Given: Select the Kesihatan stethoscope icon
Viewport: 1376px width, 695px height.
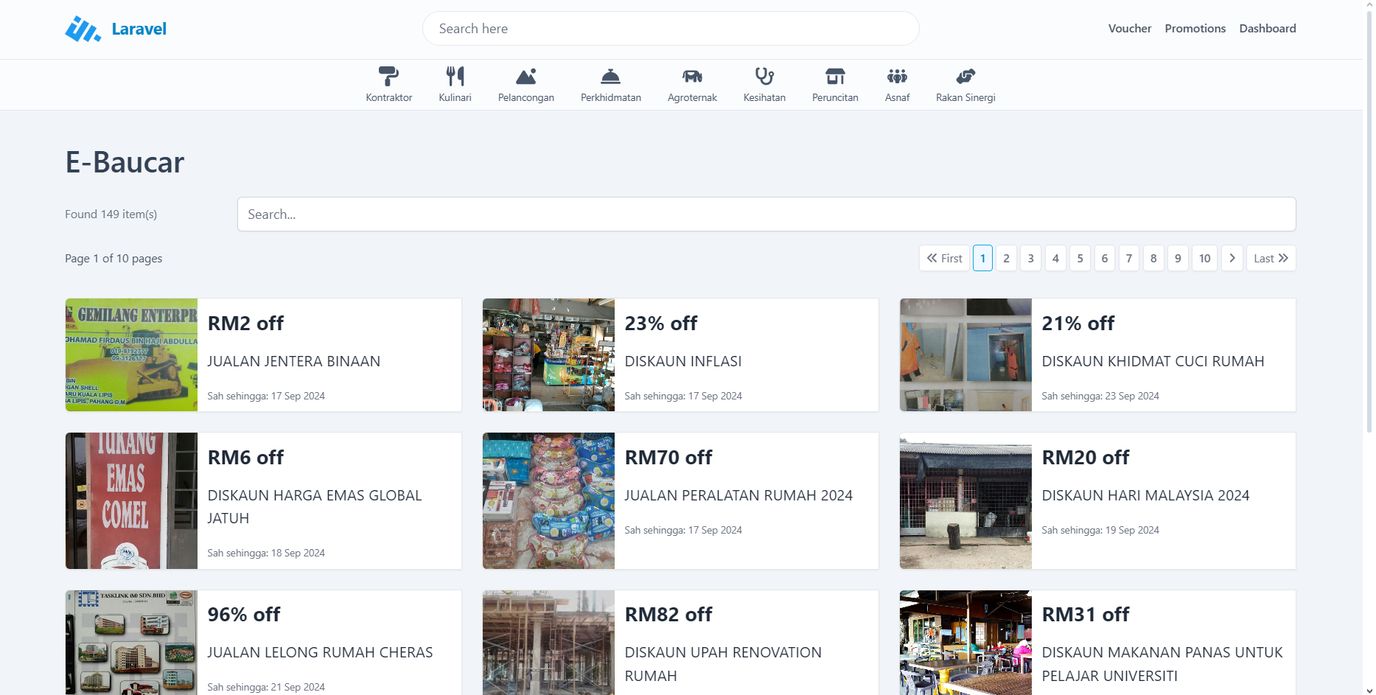Looking at the screenshot, I should [764, 76].
